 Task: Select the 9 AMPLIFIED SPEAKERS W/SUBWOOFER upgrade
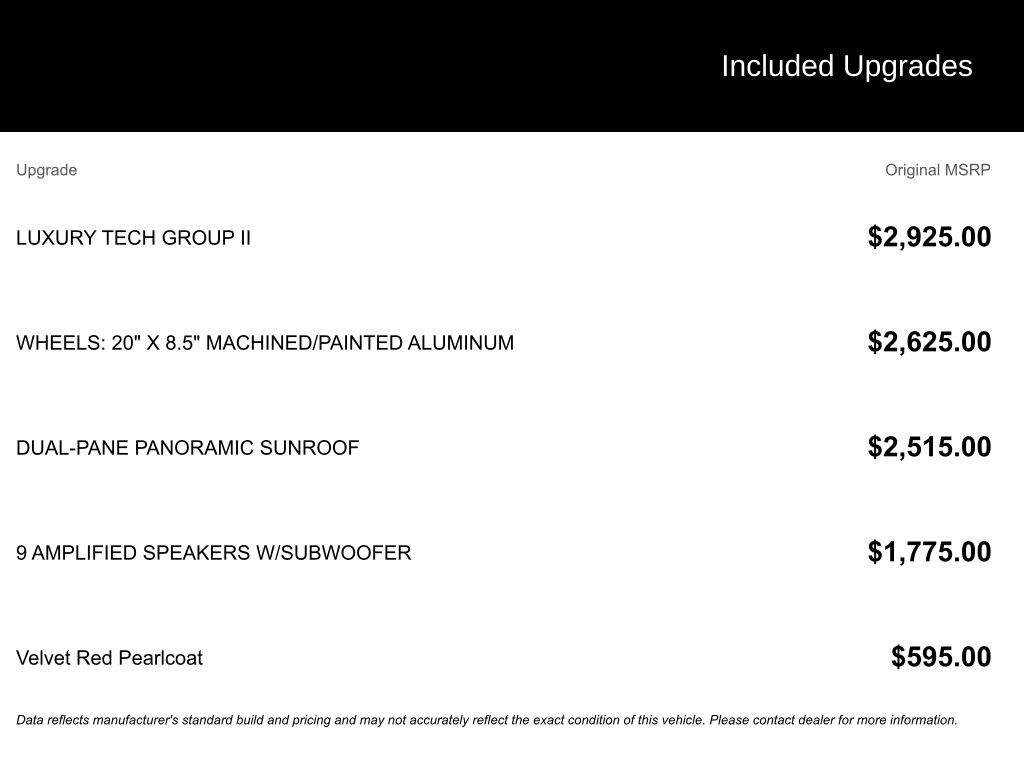[x=213, y=553]
